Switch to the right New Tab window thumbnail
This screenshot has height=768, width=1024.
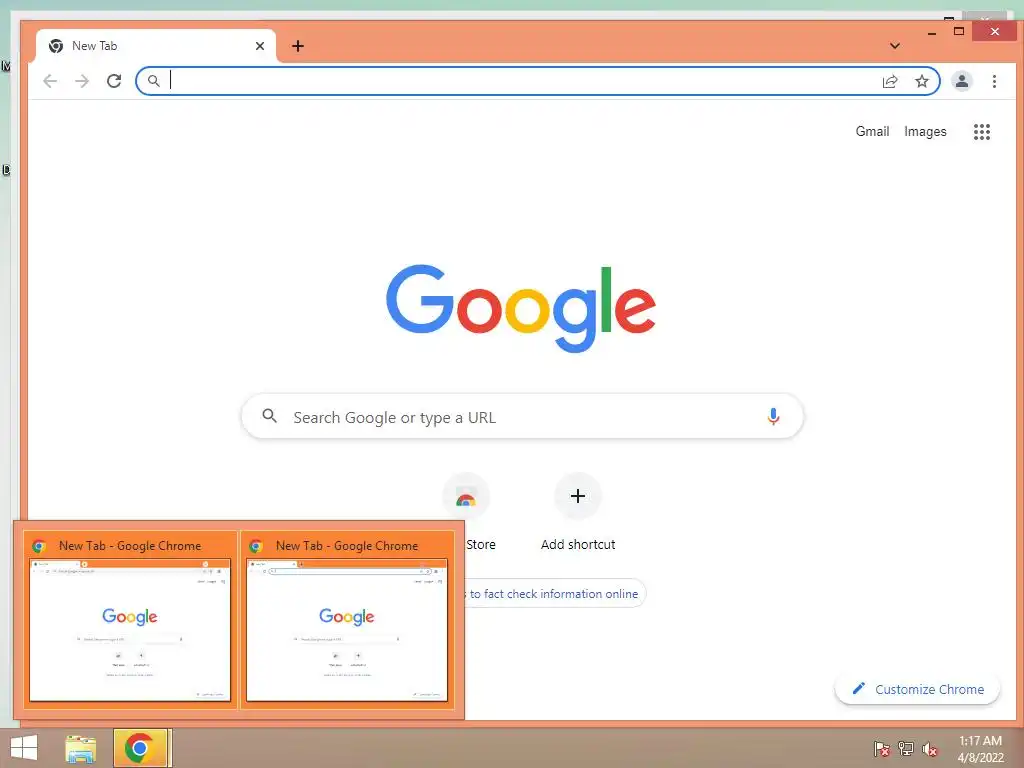(347, 620)
